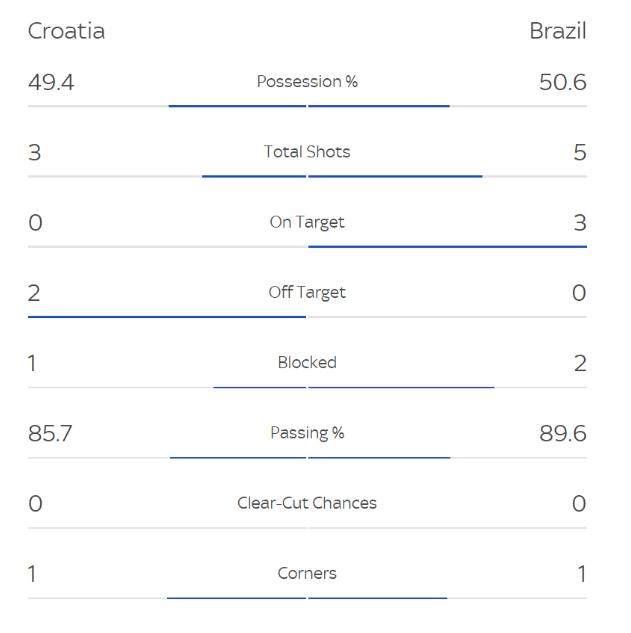Click Brazil's On Target value of 3
This screenshot has width=631, height=633.
580,222
